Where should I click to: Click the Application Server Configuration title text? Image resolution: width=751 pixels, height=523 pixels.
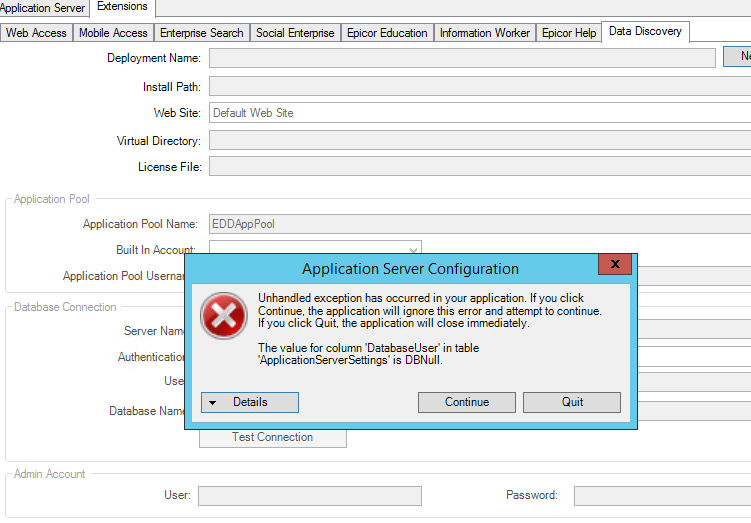[x=410, y=269]
